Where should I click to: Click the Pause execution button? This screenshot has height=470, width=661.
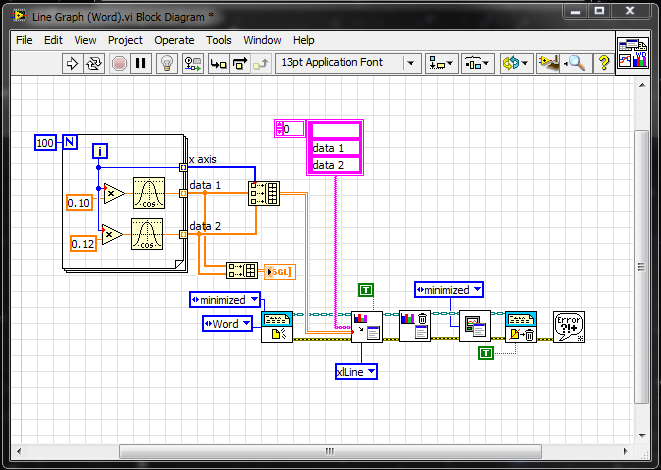141,63
